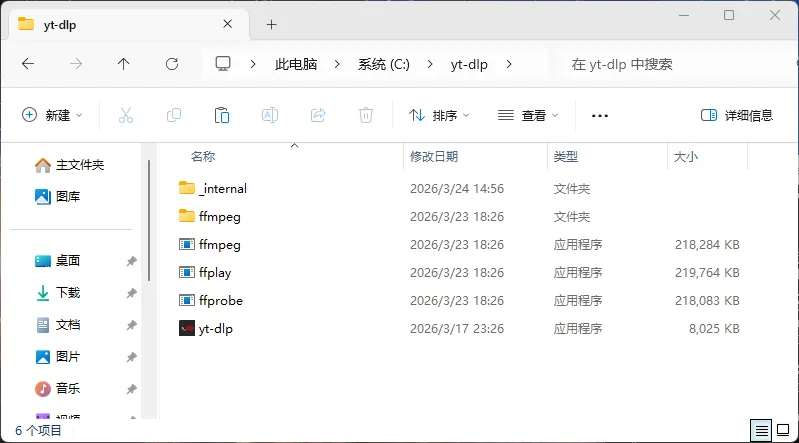Image resolution: width=799 pixels, height=443 pixels.
Task: Click 此电脑 in the breadcrumb
Action: [296, 64]
